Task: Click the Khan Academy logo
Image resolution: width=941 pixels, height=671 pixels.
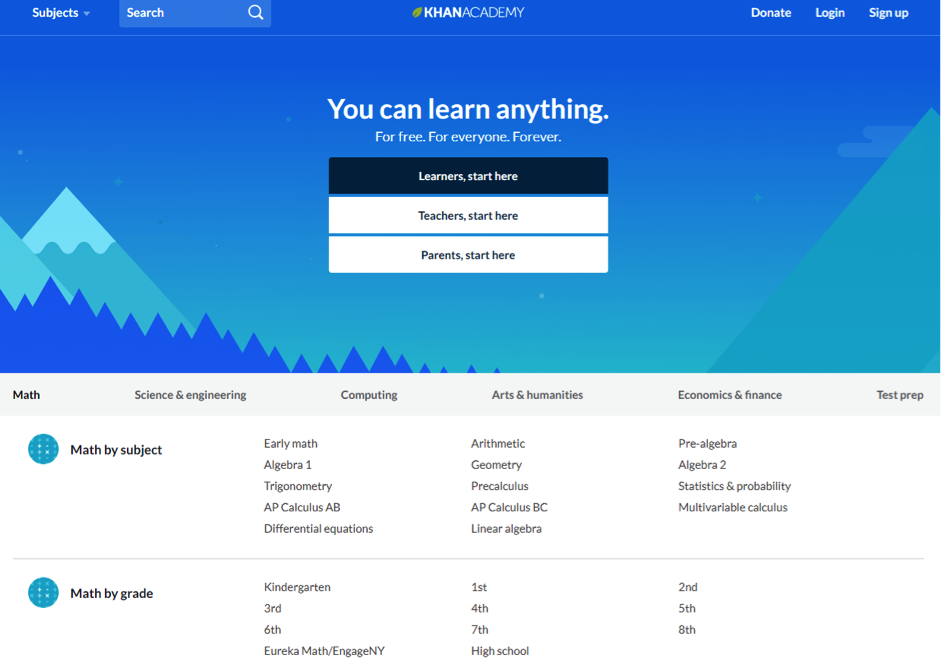Action: (468, 13)
